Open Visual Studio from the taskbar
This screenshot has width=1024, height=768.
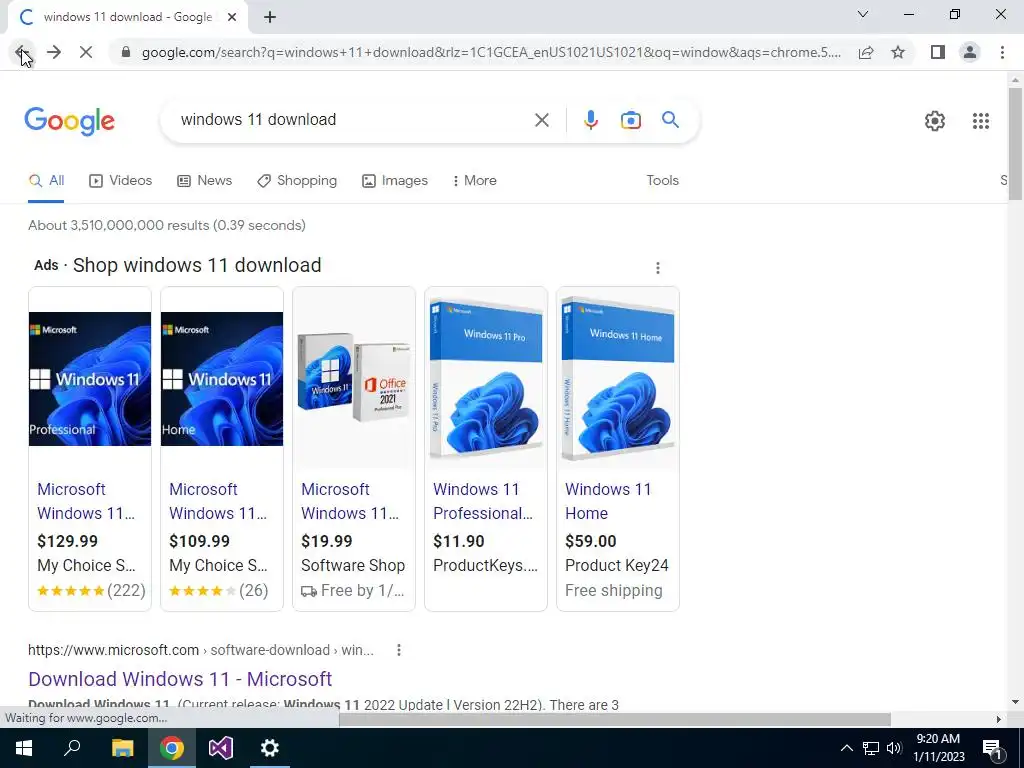[221, 748]
